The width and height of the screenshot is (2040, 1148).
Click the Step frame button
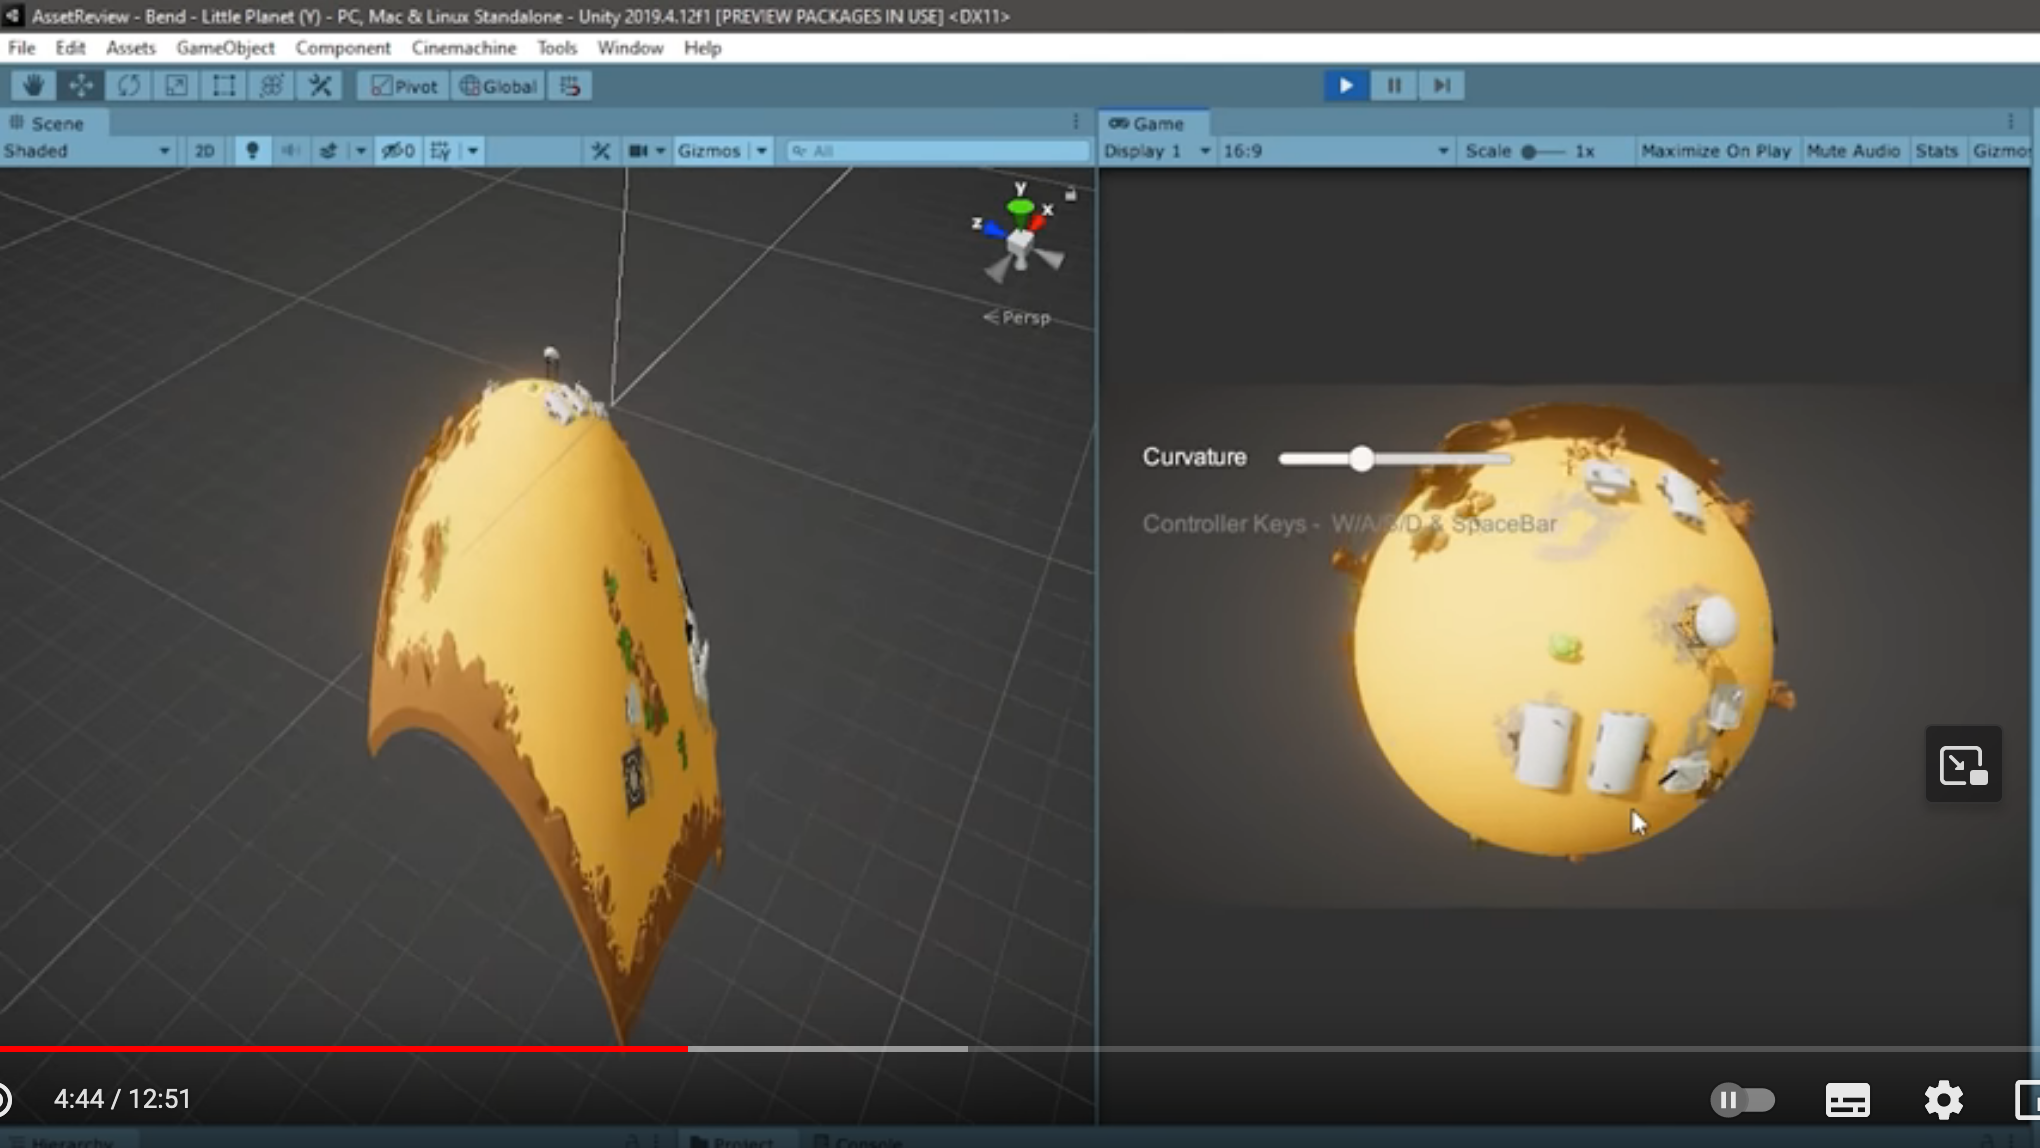(1442, 86)
